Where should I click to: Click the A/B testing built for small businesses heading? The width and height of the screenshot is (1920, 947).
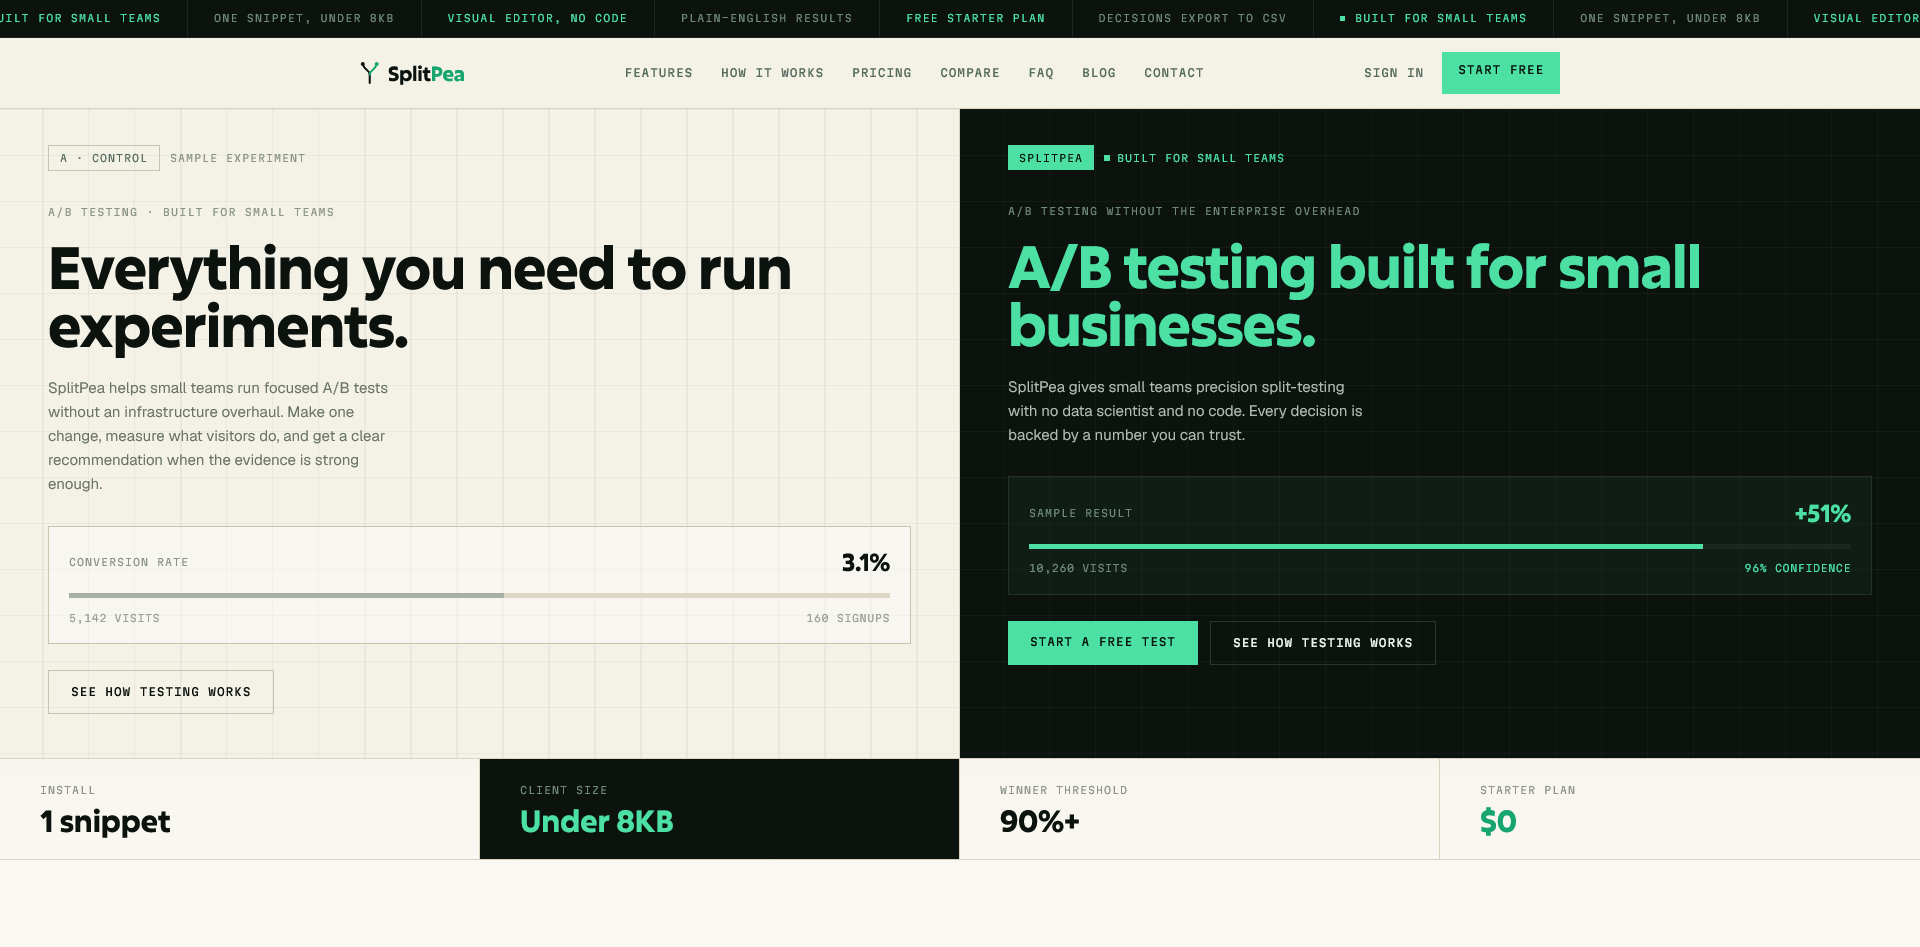[x=1354, y=297]
